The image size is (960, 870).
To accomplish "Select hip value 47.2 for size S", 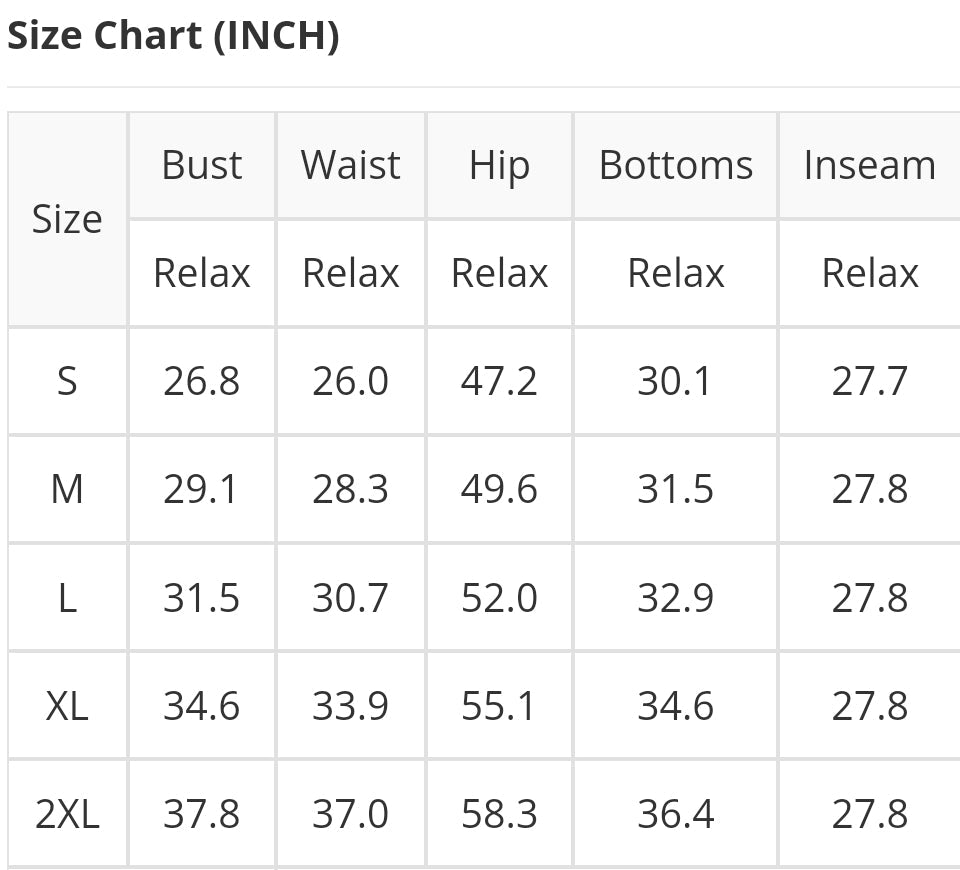I will (x=499, y=381).
